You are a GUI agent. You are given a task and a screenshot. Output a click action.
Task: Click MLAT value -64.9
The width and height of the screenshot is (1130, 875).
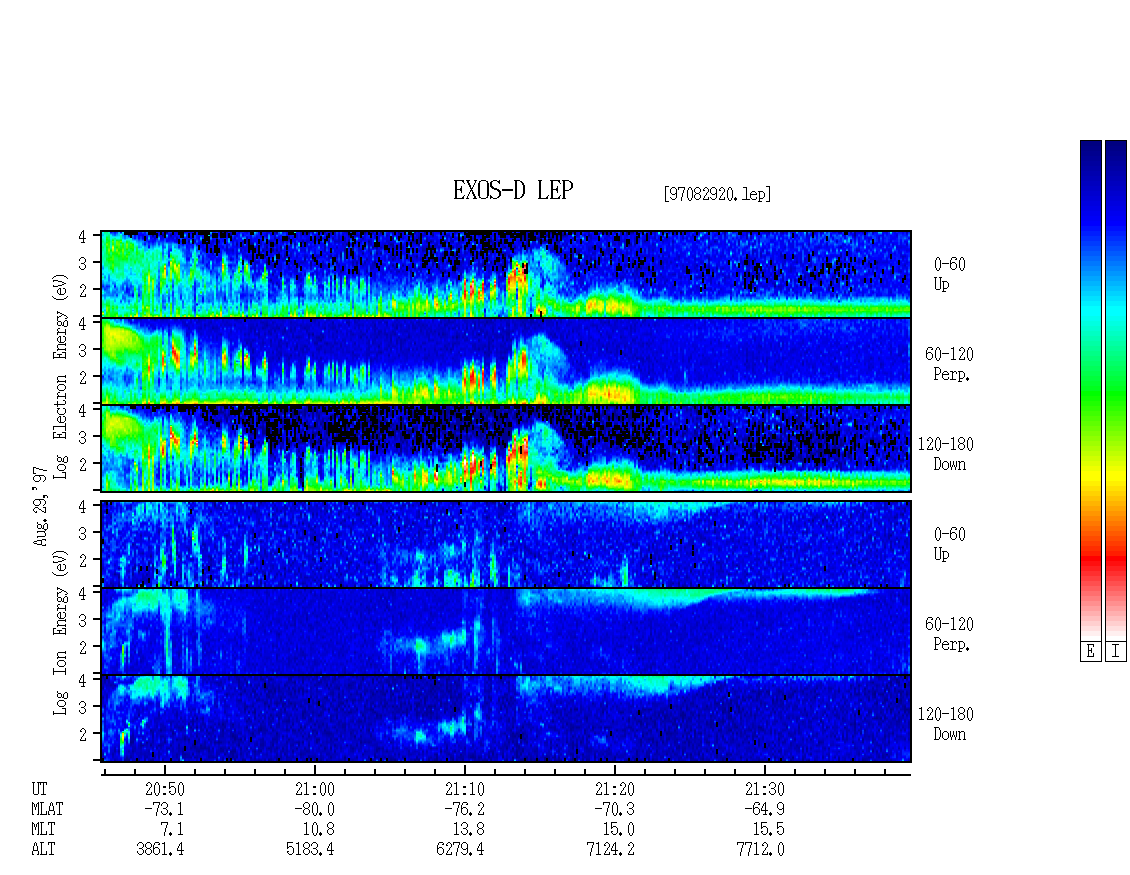764,809
